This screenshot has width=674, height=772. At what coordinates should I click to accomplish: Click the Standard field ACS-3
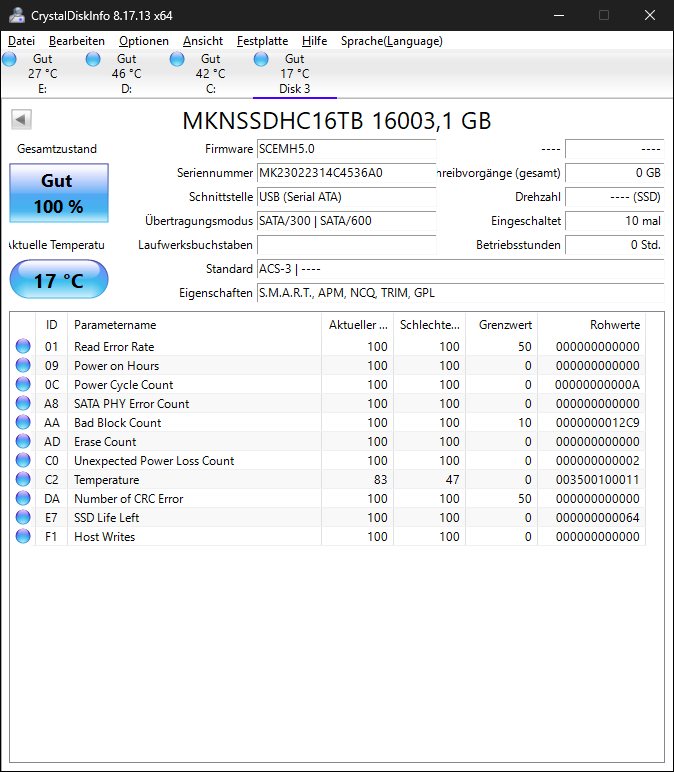(x=460, y=269)
